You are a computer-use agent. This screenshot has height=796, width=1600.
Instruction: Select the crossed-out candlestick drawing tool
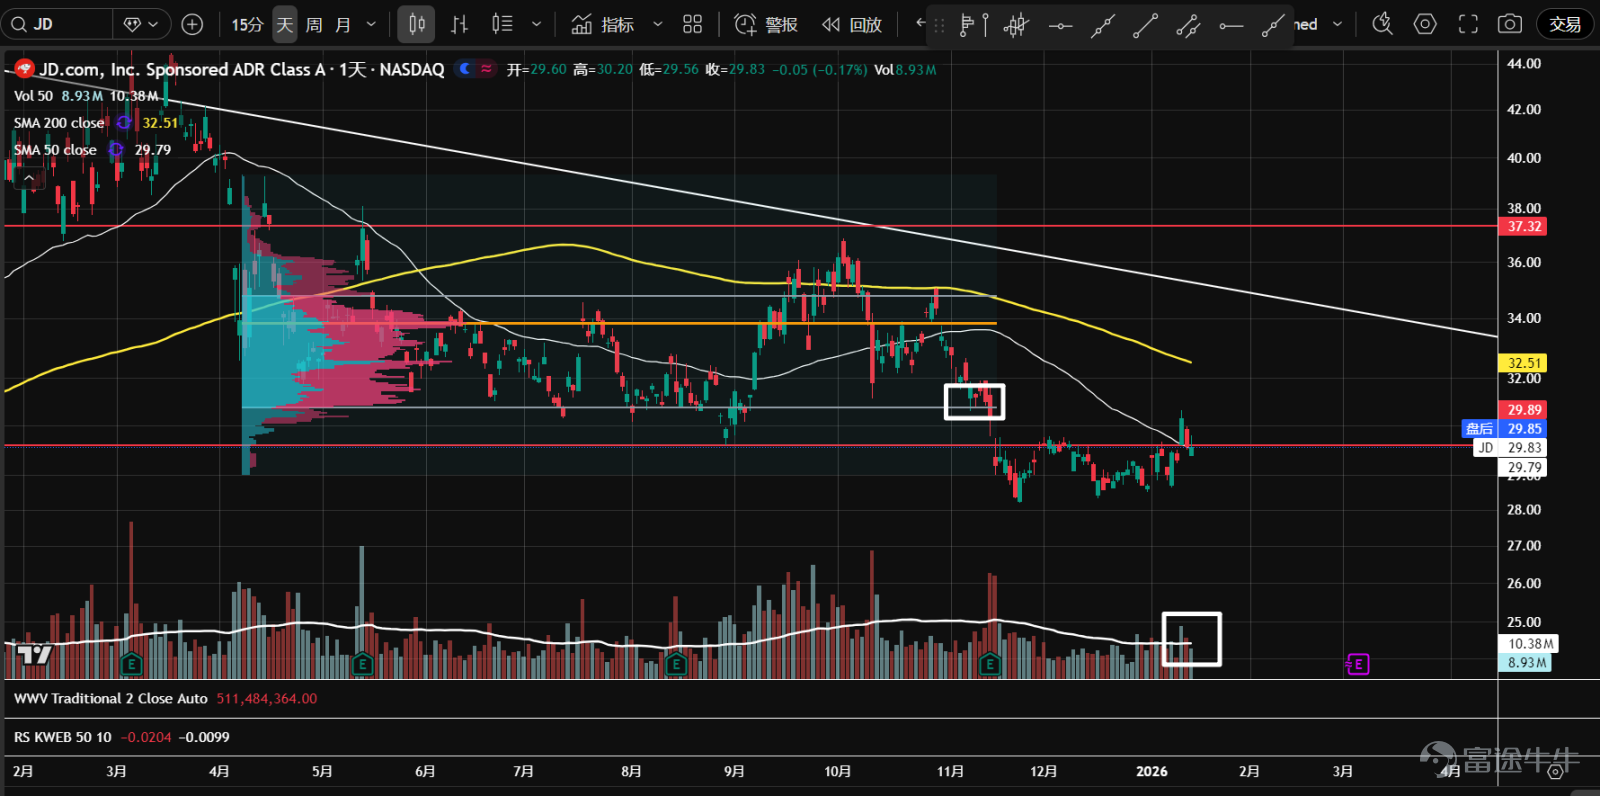pyautogui.click(x=1016, y=25)
